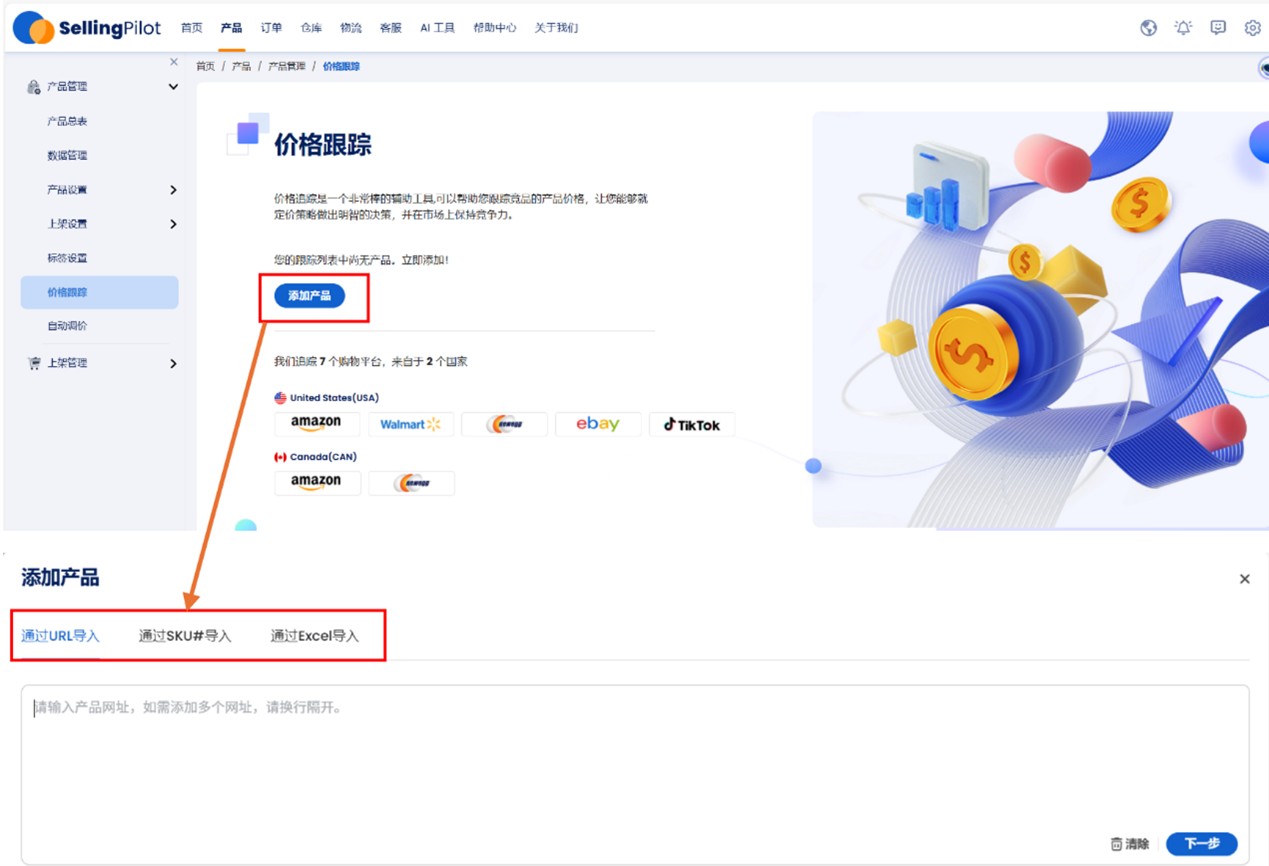Select 价格跟踪 in sidebar
Image resolution: width=1269 pixels, height=866 pixels.
(99, 293)
